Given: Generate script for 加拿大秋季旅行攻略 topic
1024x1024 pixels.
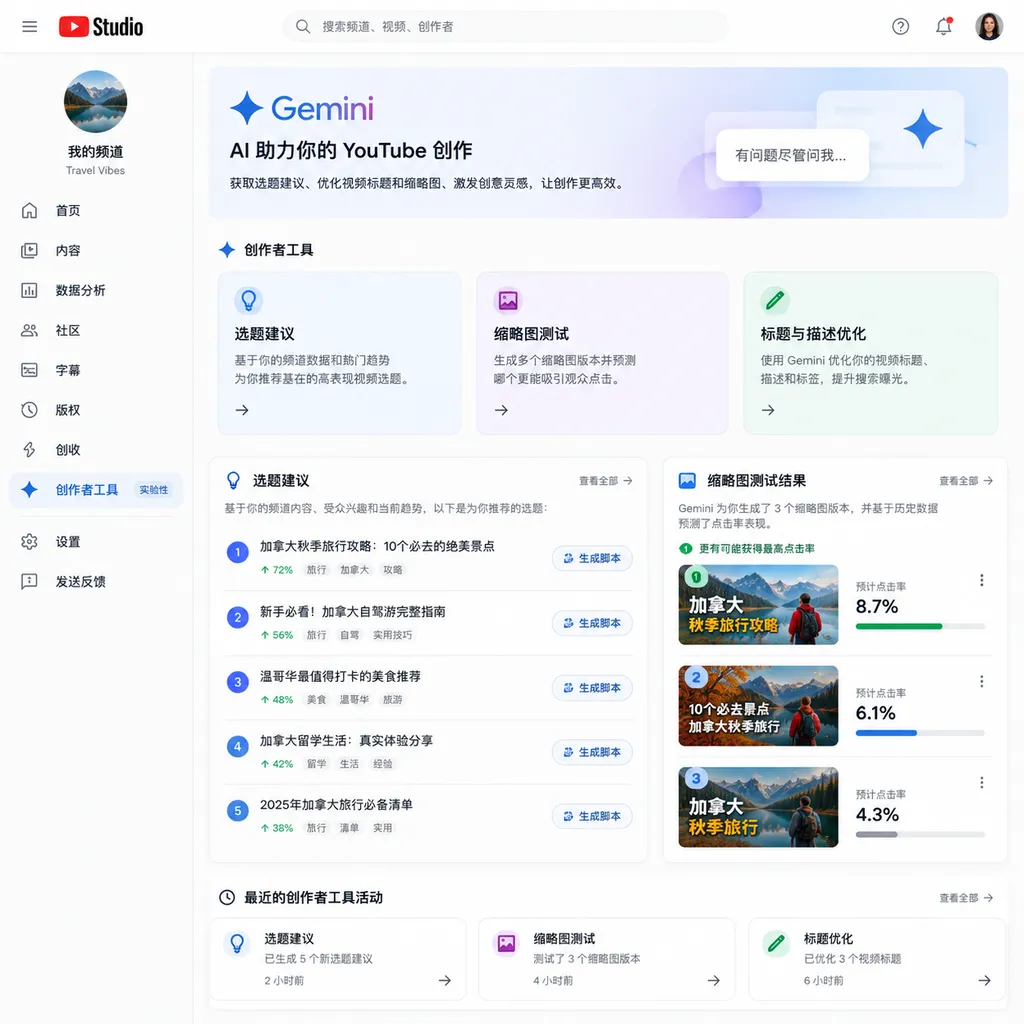Looking at the screenshot, I should [592, 558].
